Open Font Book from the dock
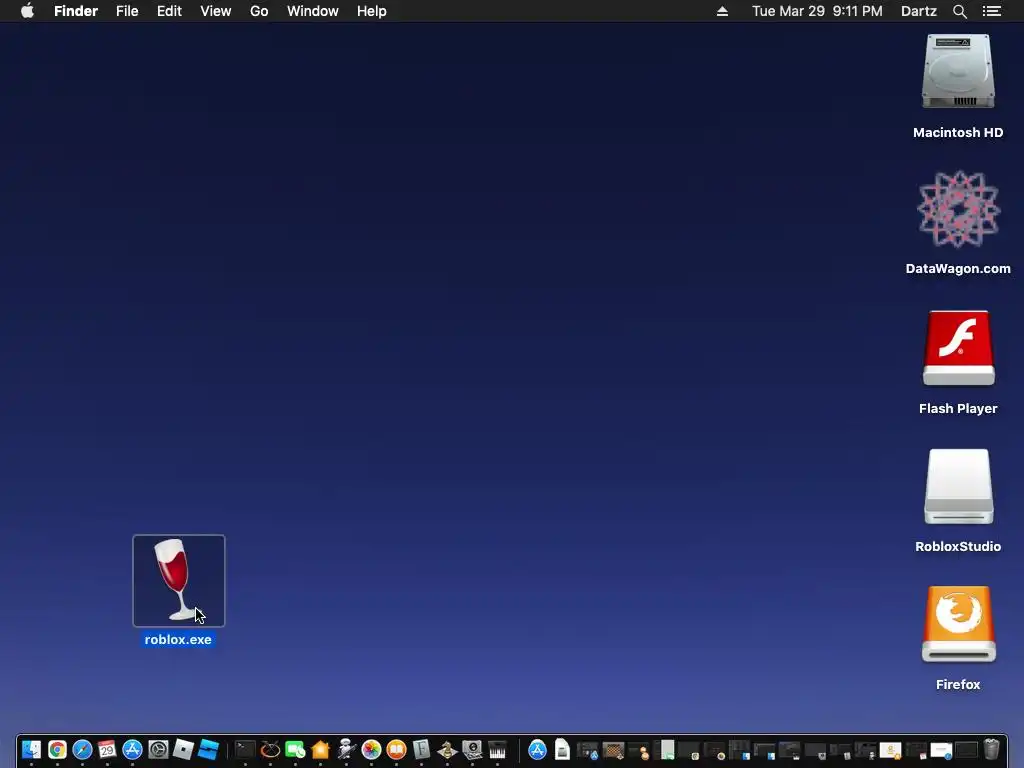 click(x=421, y=749)
